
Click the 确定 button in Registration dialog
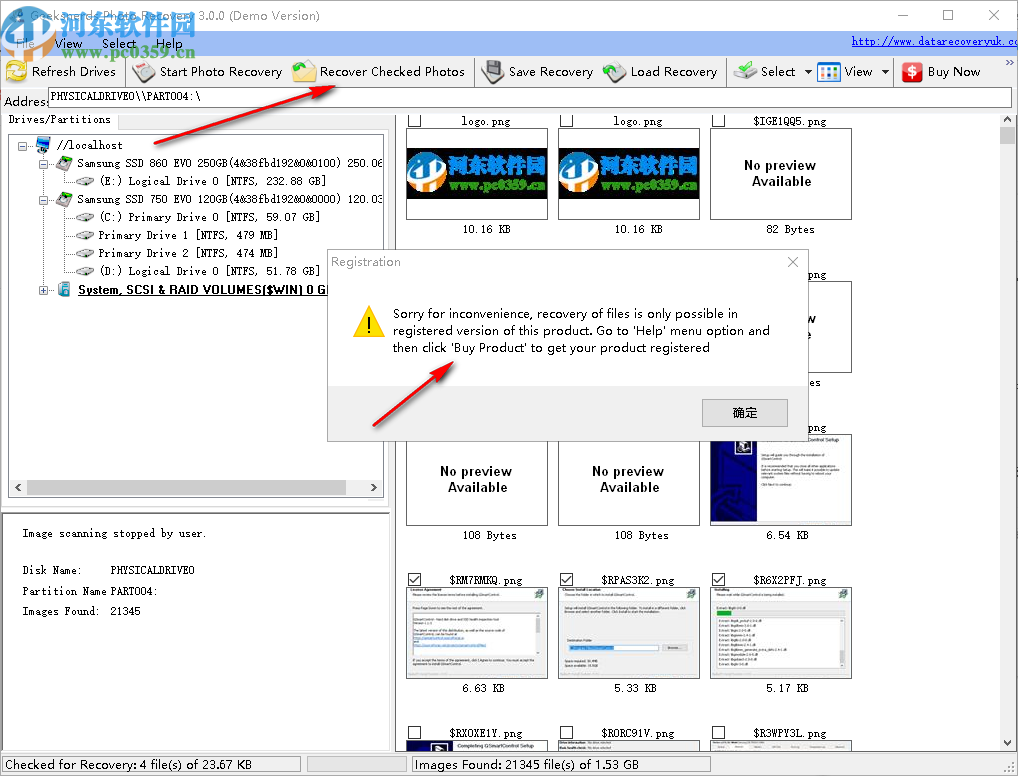click(x=745, y=413)
